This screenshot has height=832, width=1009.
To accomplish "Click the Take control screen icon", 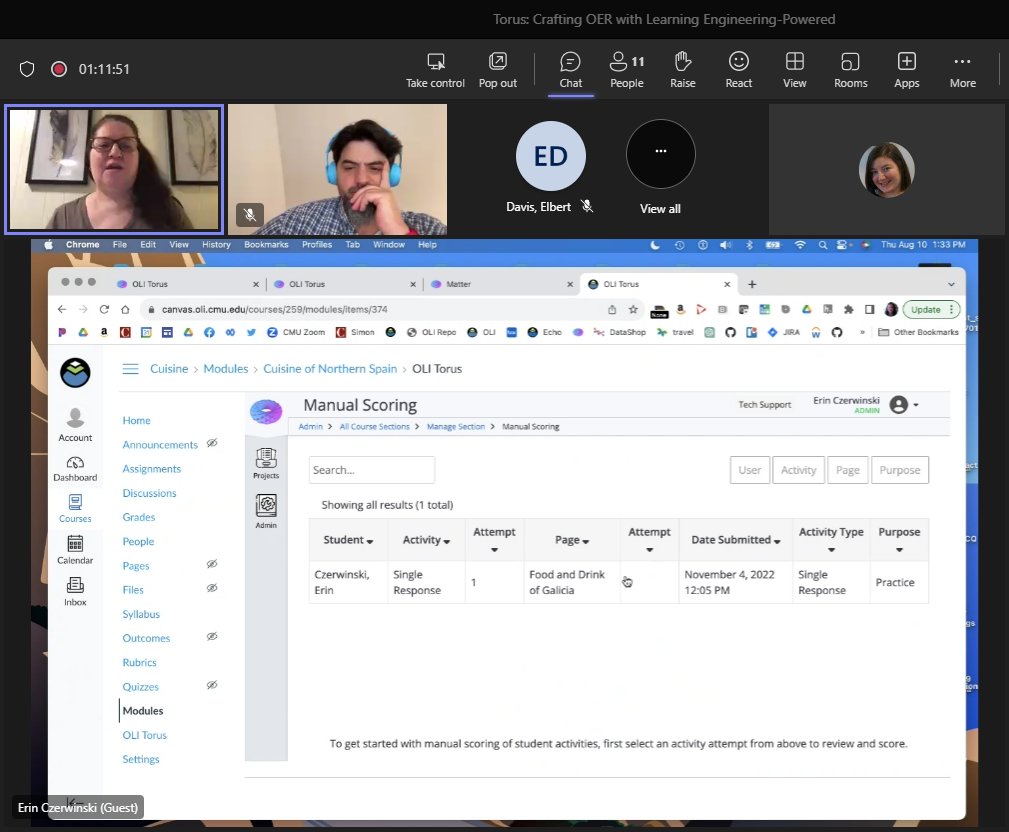I will pyautogui.click(x=436, y=62).
